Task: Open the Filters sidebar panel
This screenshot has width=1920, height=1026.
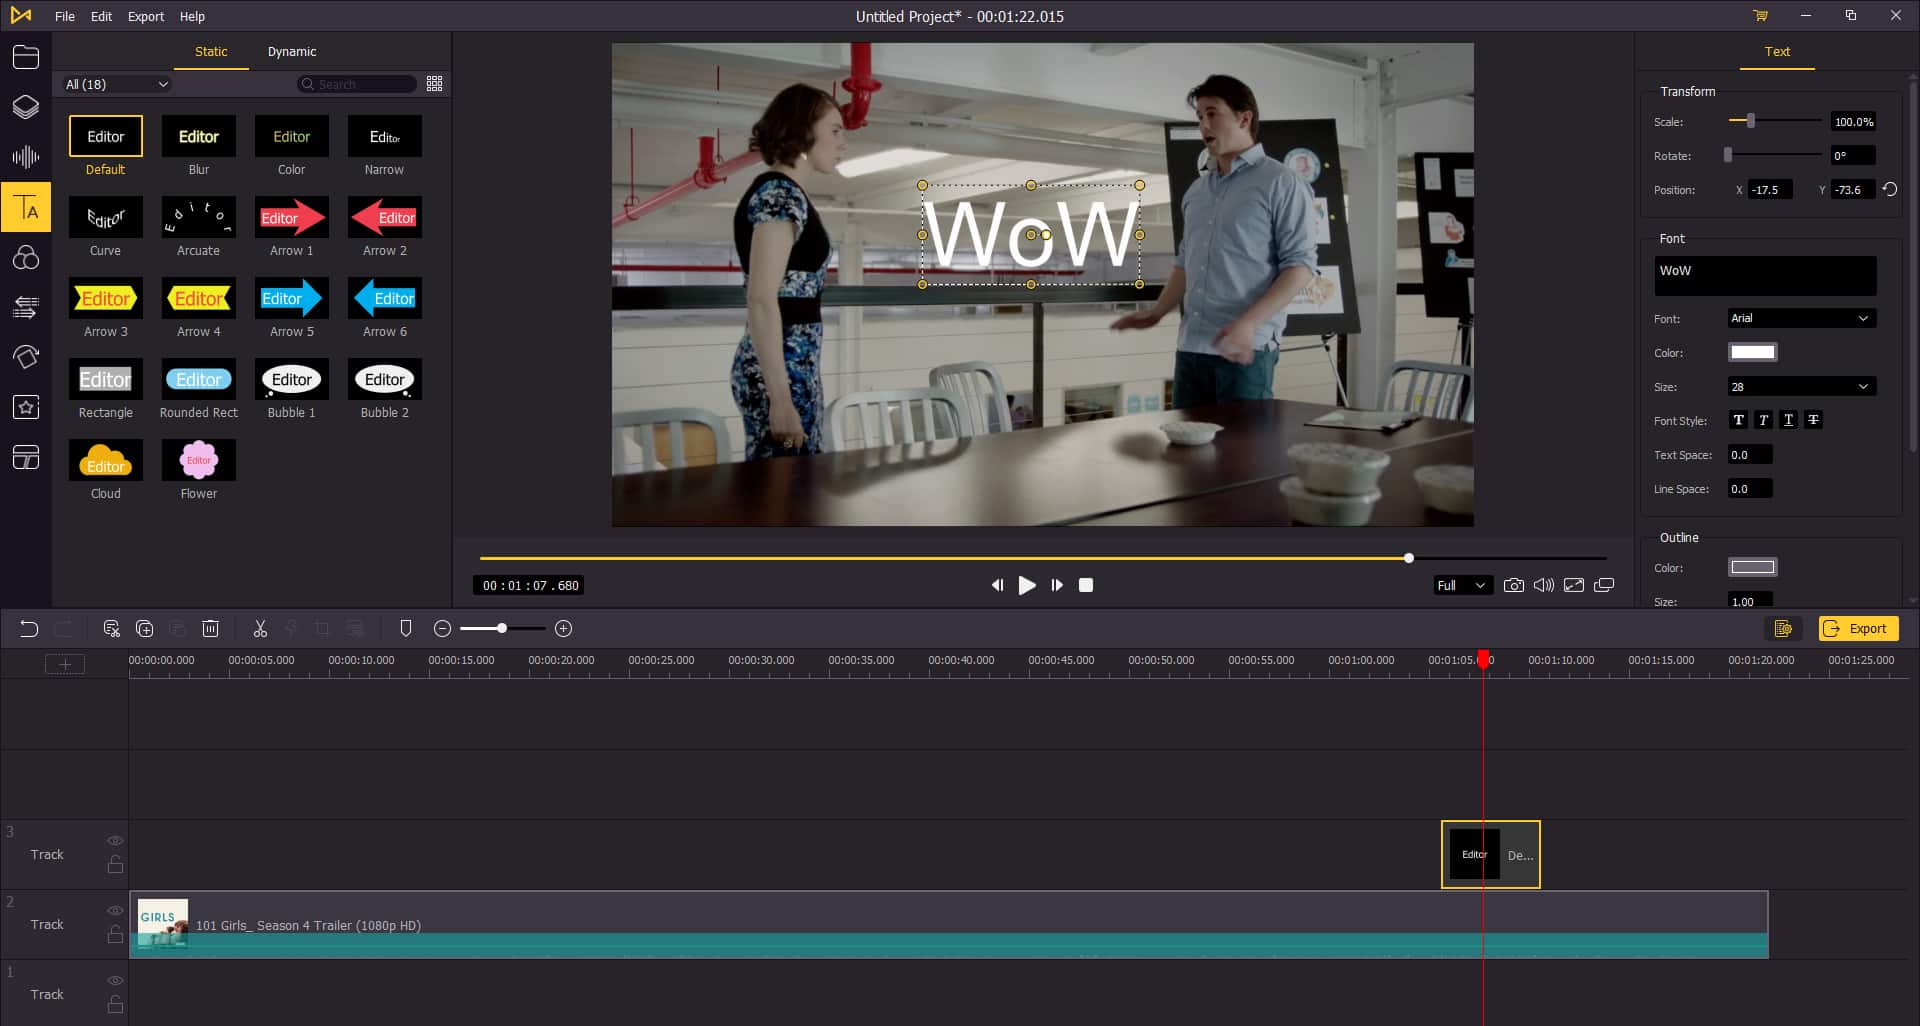Action: (x=26, y=258)
